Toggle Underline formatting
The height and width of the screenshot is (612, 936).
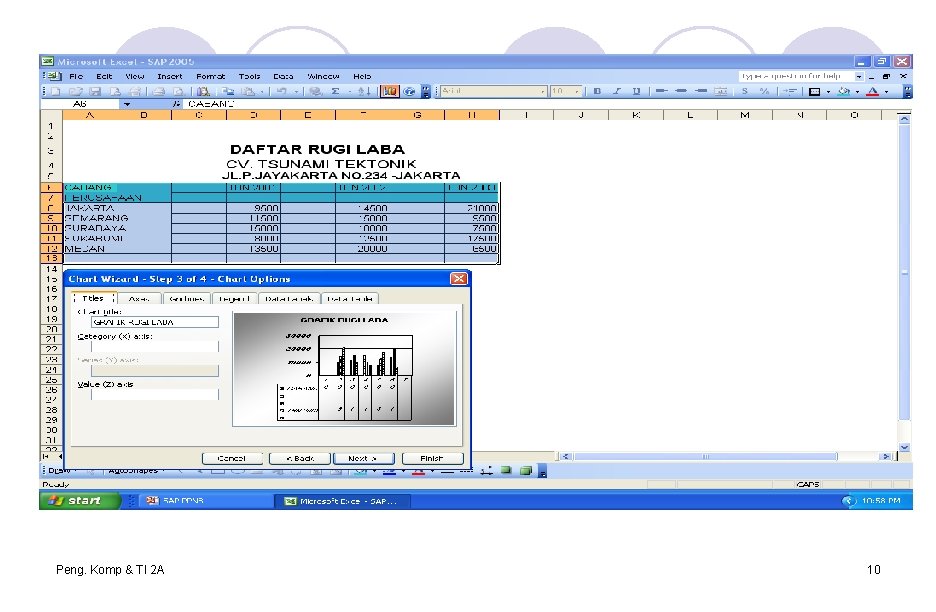point(636,91)
